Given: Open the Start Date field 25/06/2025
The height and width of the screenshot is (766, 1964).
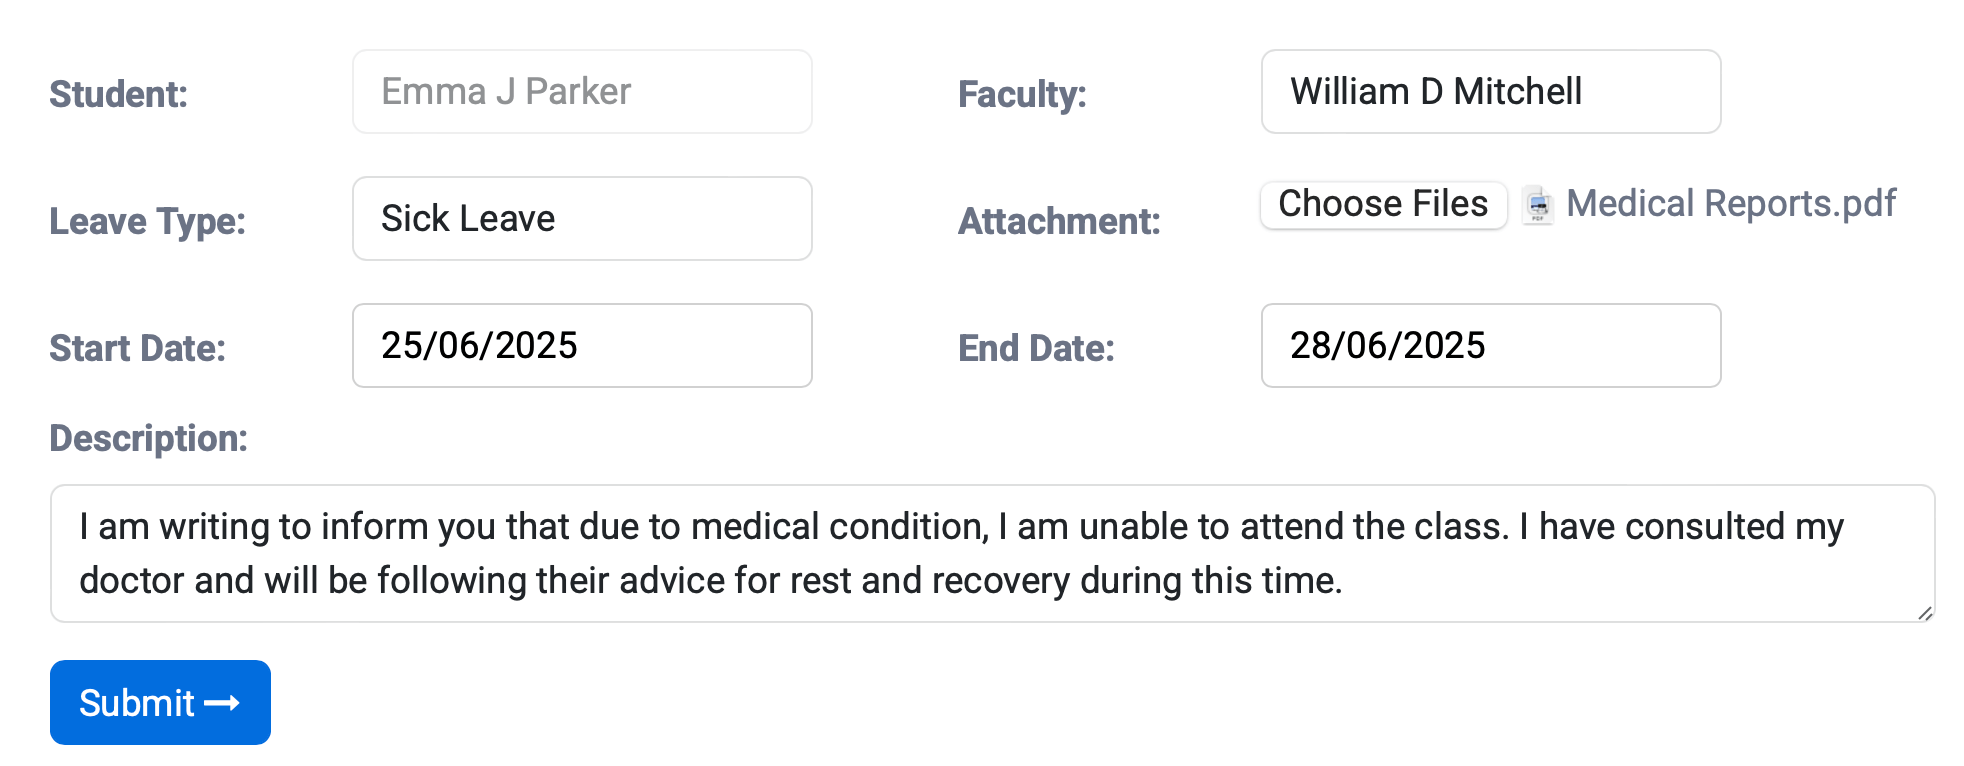Looking at the screenshot, I should pos(582,346).
